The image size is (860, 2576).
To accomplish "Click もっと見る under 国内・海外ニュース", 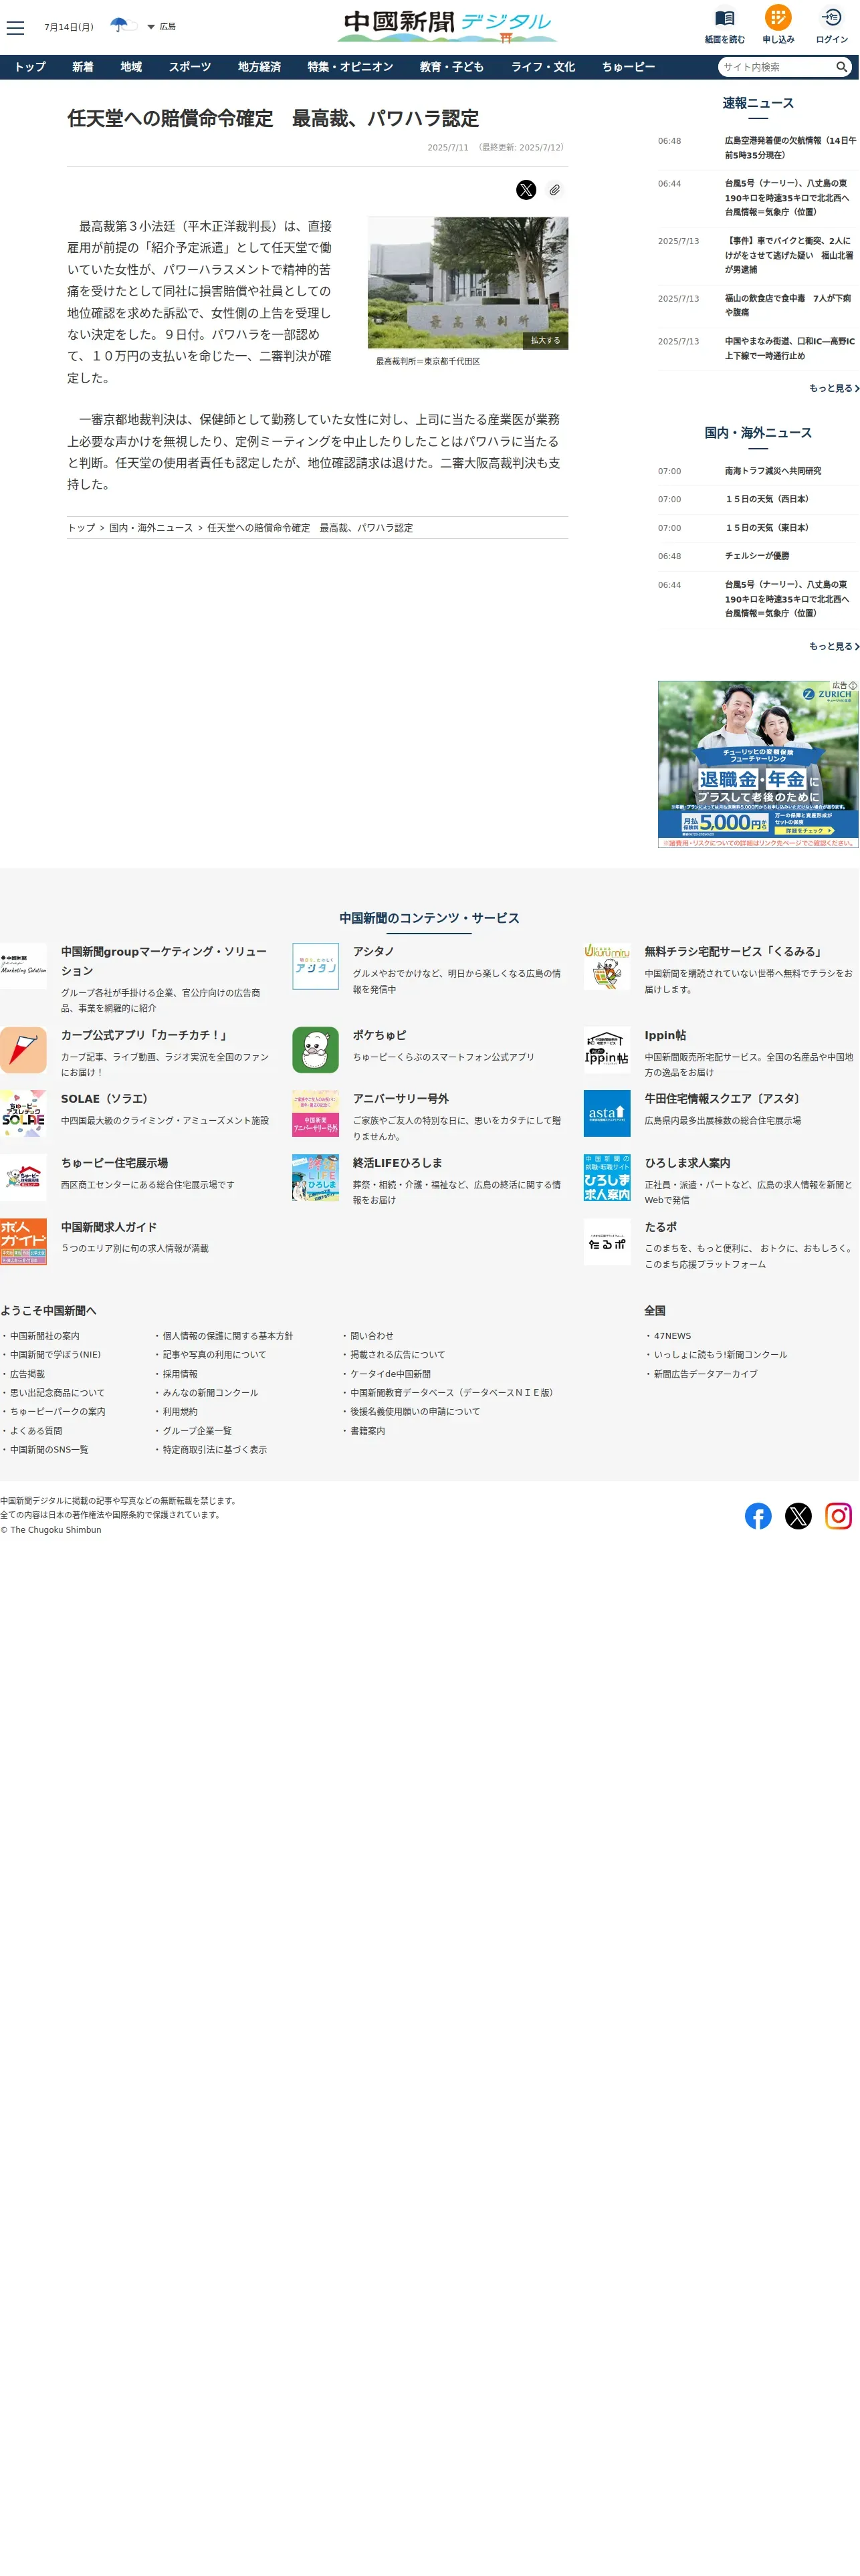I will click(834, 646).
